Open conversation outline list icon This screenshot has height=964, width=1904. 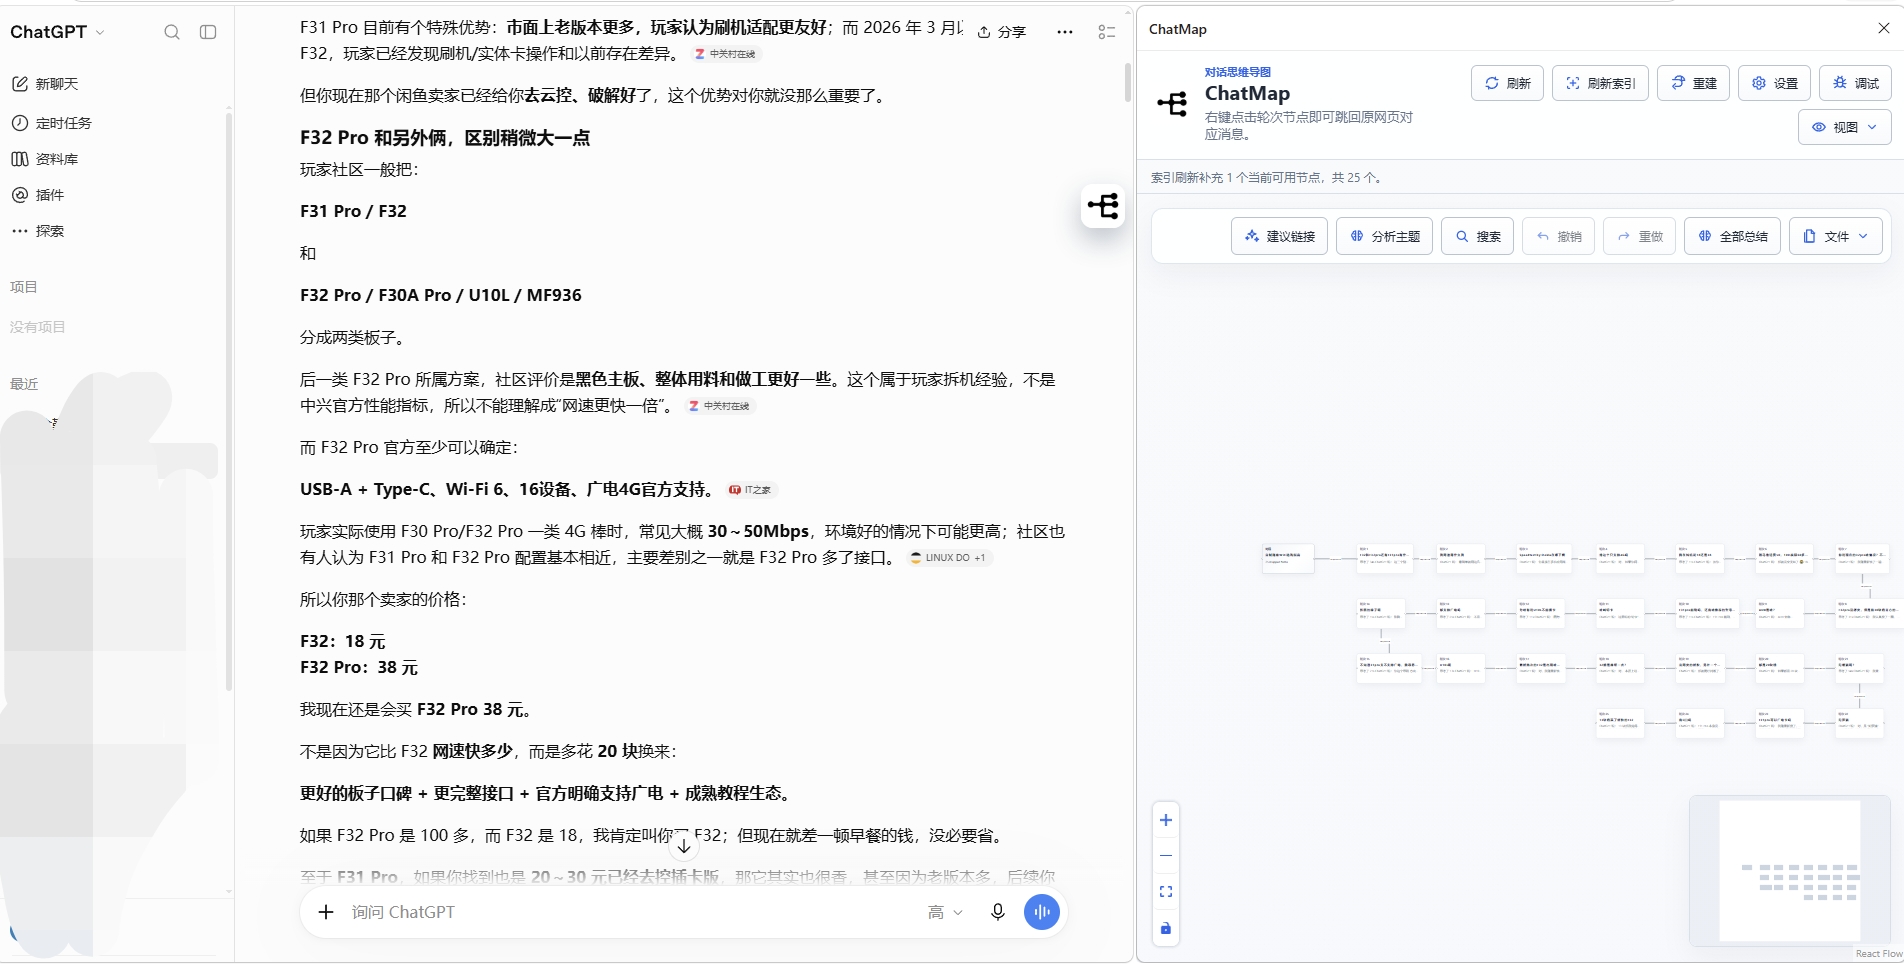(1107, 32)
